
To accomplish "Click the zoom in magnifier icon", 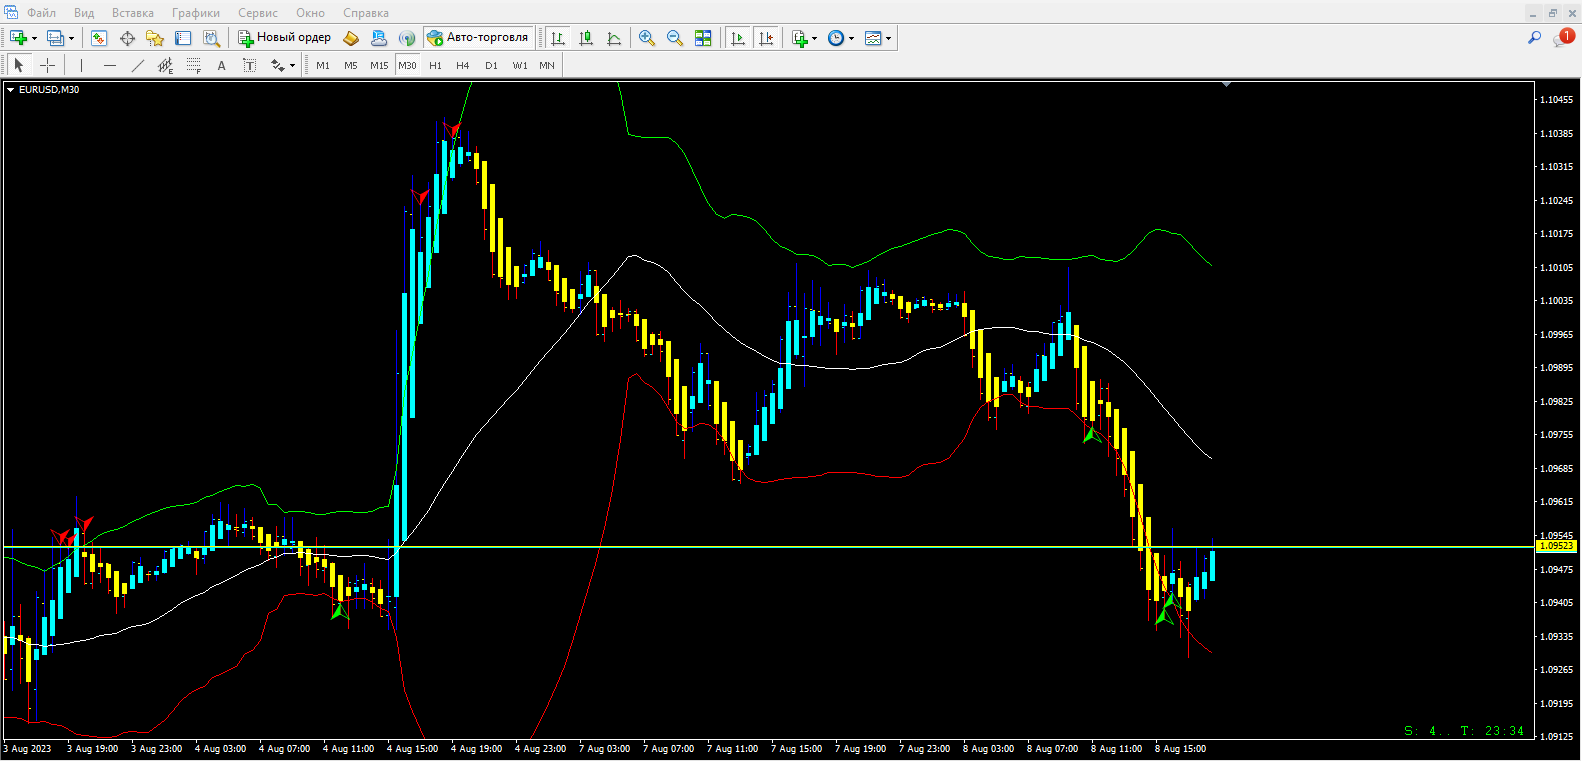I will pos(647,38).
